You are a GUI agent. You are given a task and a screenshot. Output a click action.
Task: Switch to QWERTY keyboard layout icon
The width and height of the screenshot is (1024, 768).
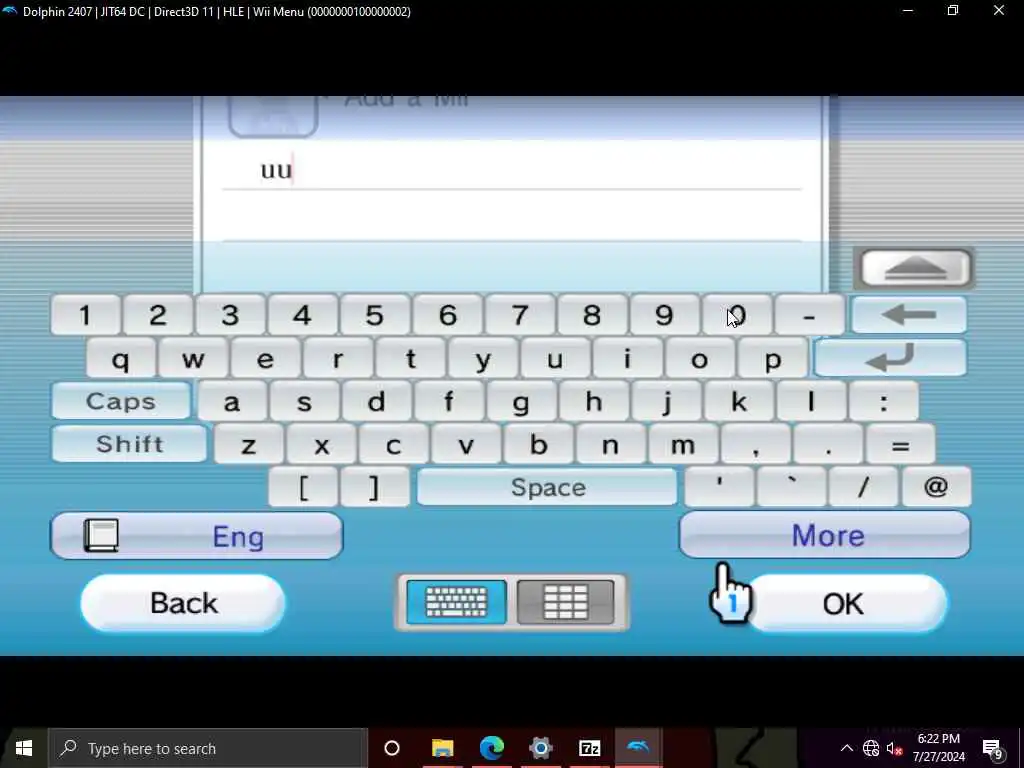(x=456, y=601)
